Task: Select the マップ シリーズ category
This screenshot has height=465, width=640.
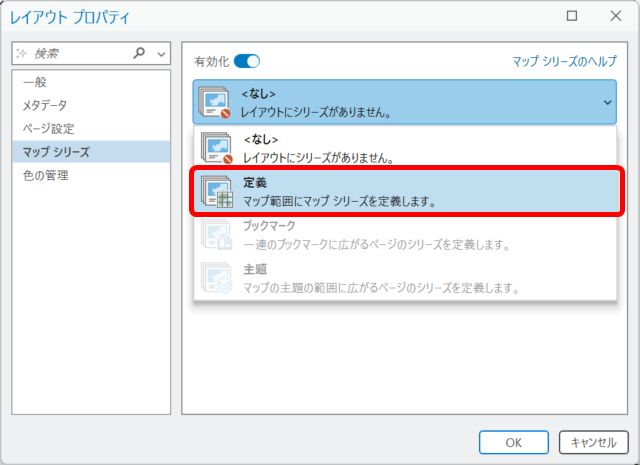Action: click(56, 152)
